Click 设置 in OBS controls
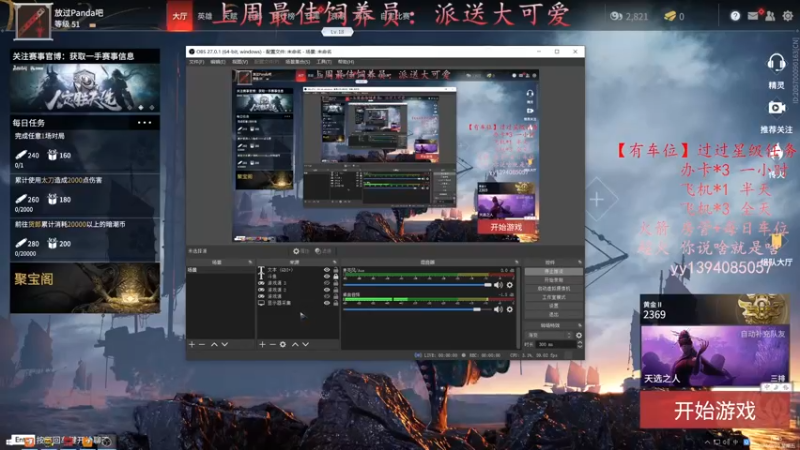The width and height of the screenshot is (800, 450). (554, 306)
